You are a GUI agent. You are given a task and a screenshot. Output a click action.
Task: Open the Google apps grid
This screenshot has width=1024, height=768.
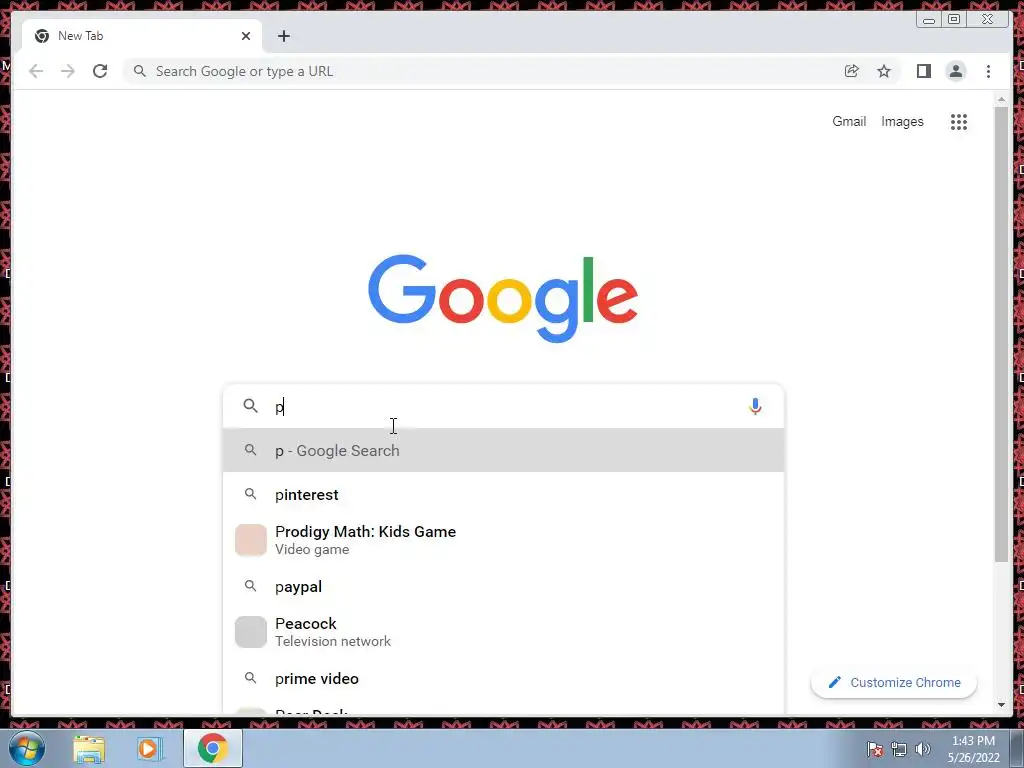[x=959, y=121]
